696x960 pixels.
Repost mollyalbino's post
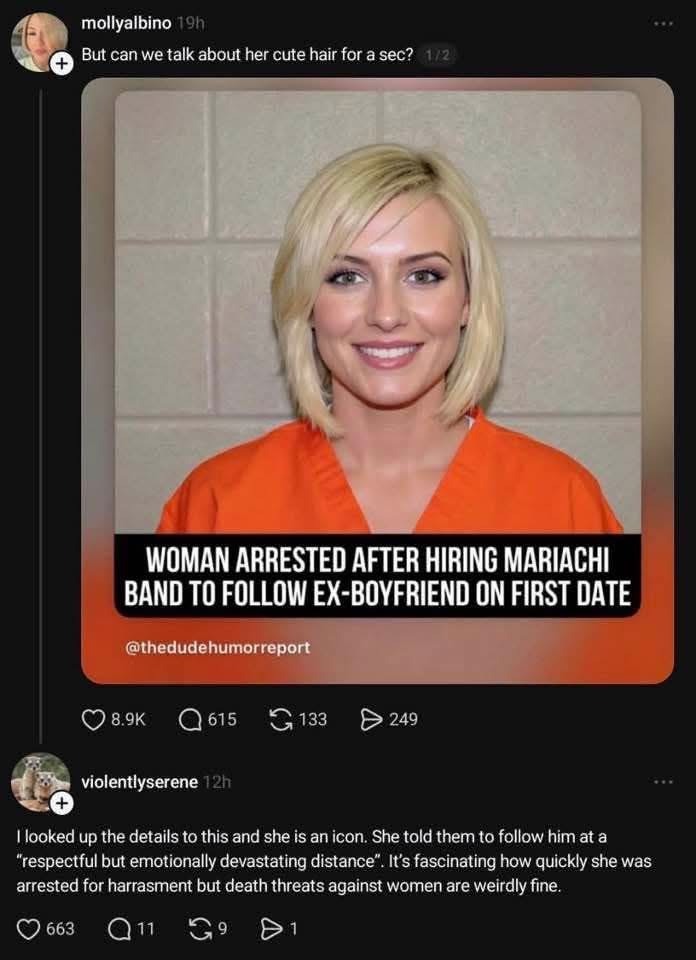[281, 719]
